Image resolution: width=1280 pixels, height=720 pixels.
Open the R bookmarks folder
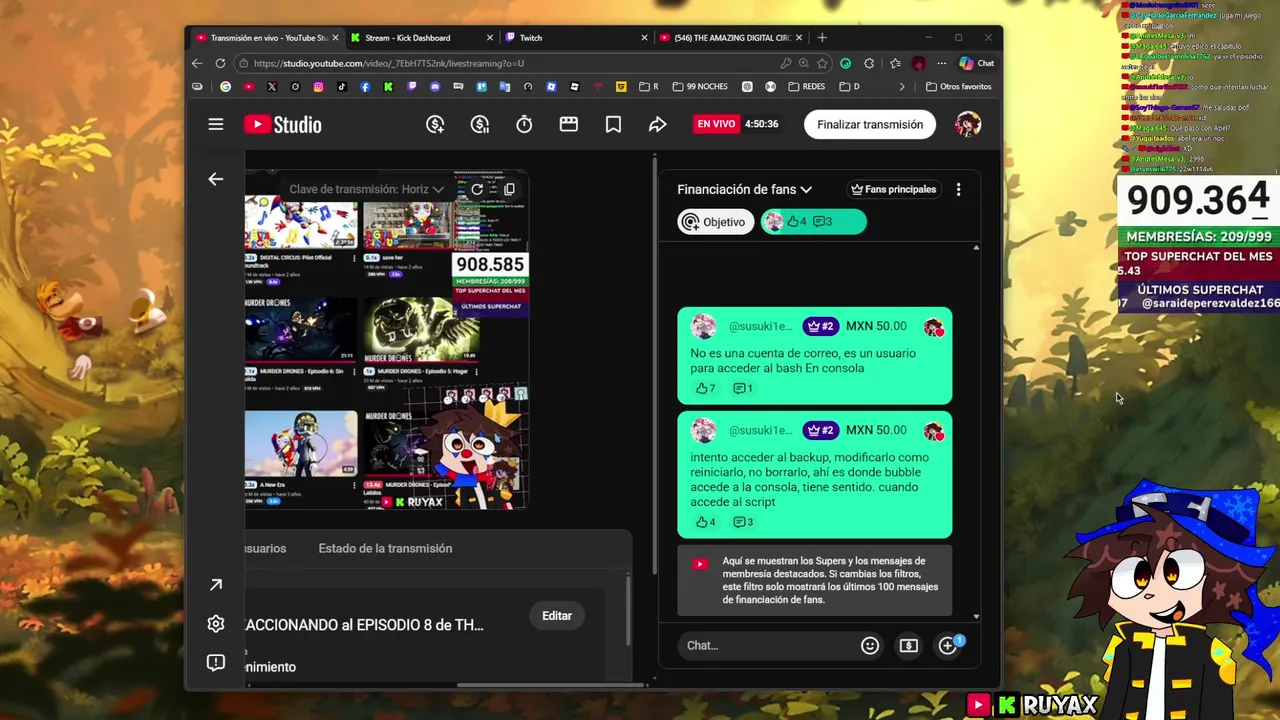[x=650, y=87]
